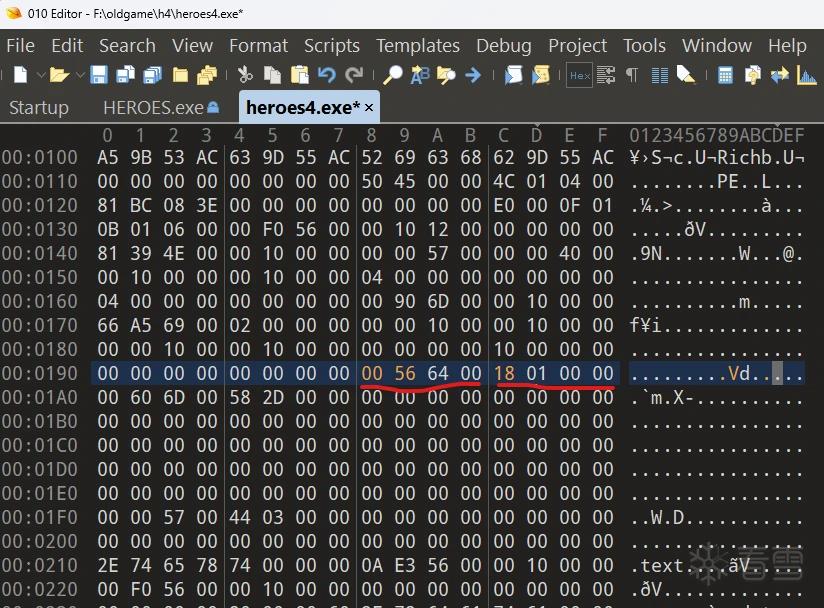Click the grey Redo arrow icon

(354, 75)
